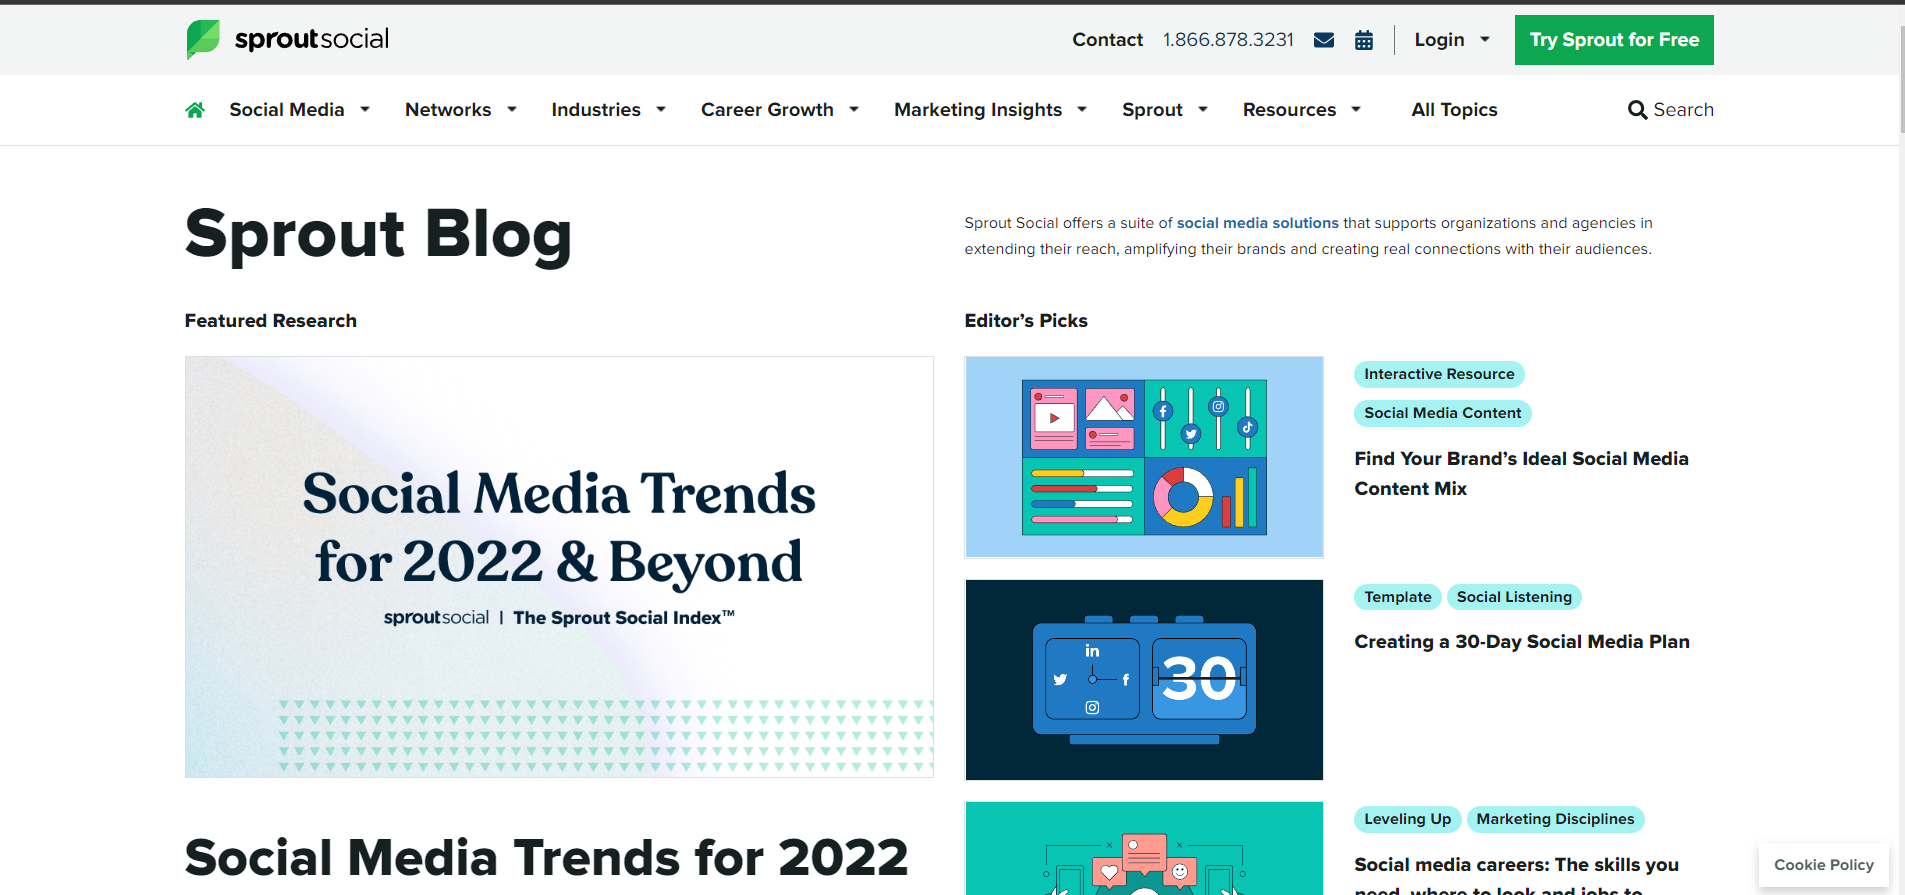This screenshot has height=895, width=1905.
Task: Select the Leveling Up tag
Action: (1407, 819)
